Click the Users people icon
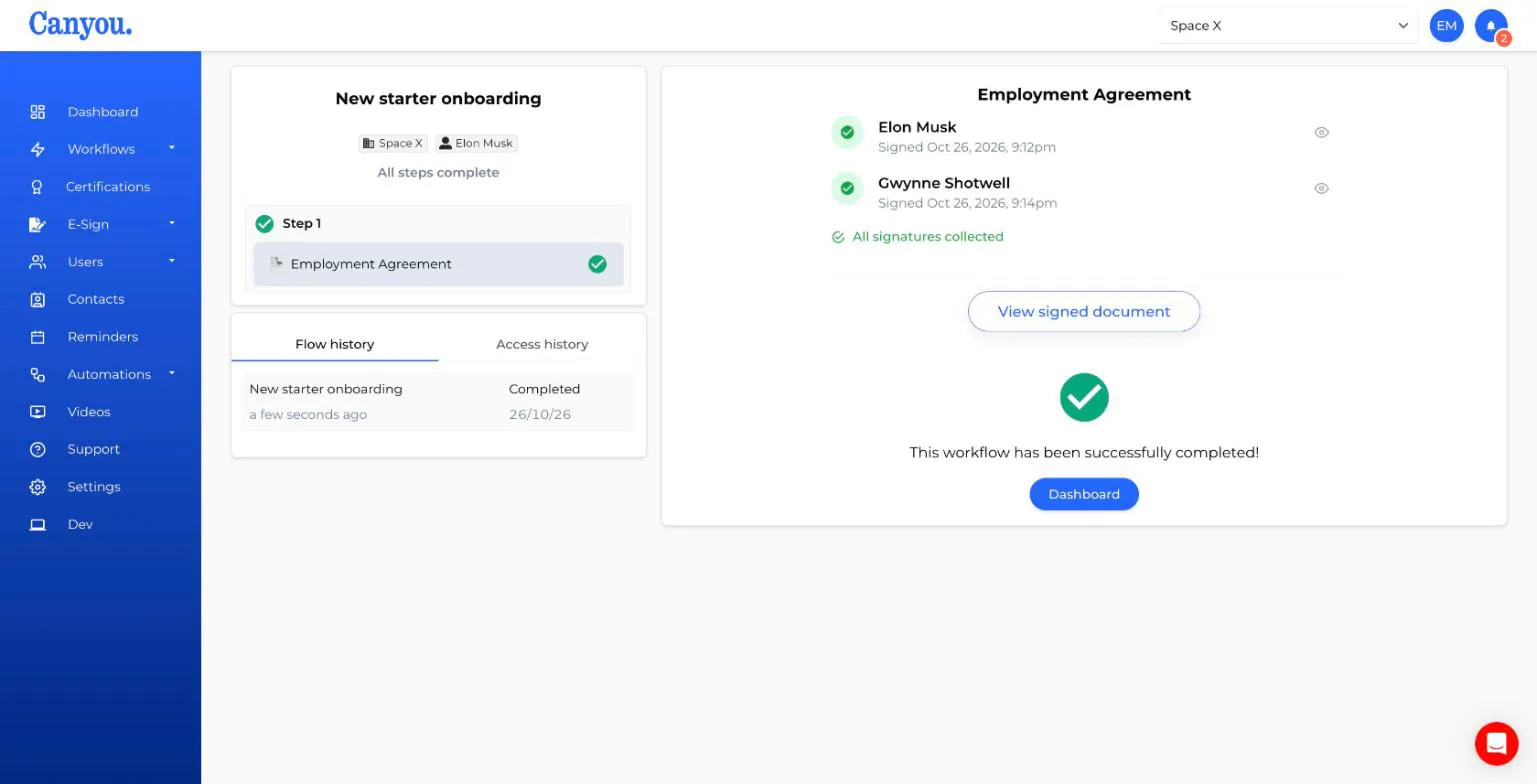 tap(37, 262)
